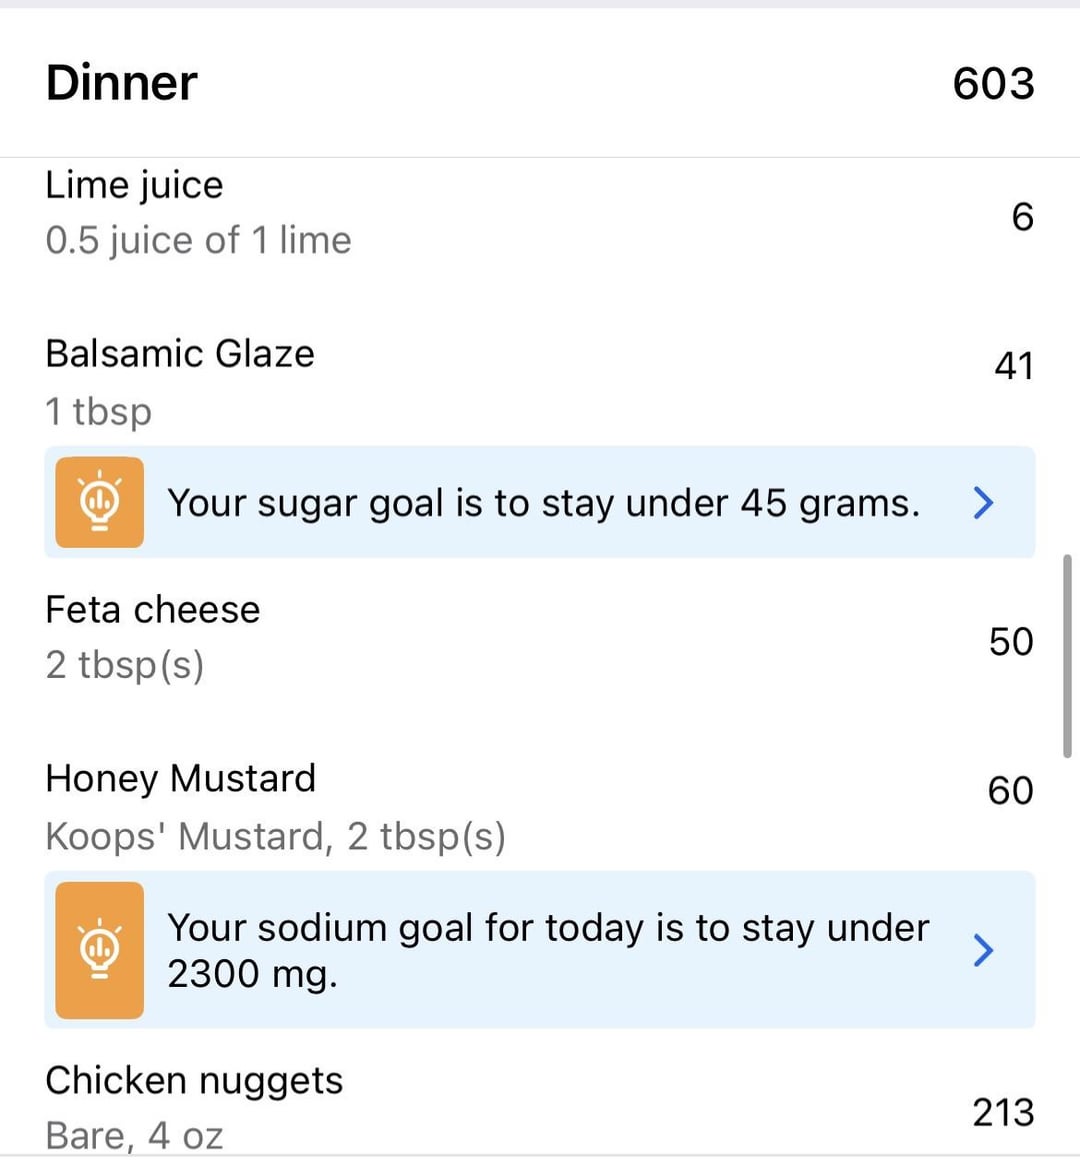Tap the 41 calories for Balsamic Glaze
Screen dimensions: 1080x1176
click(1013, 366)
